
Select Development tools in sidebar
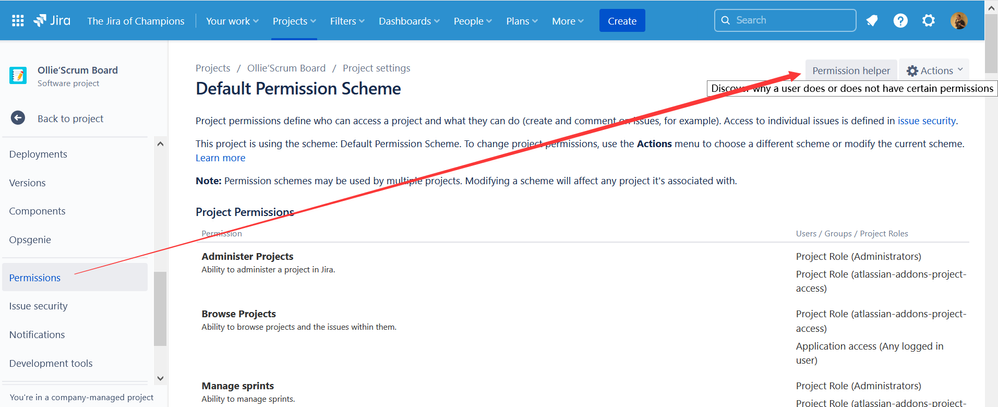51,363
